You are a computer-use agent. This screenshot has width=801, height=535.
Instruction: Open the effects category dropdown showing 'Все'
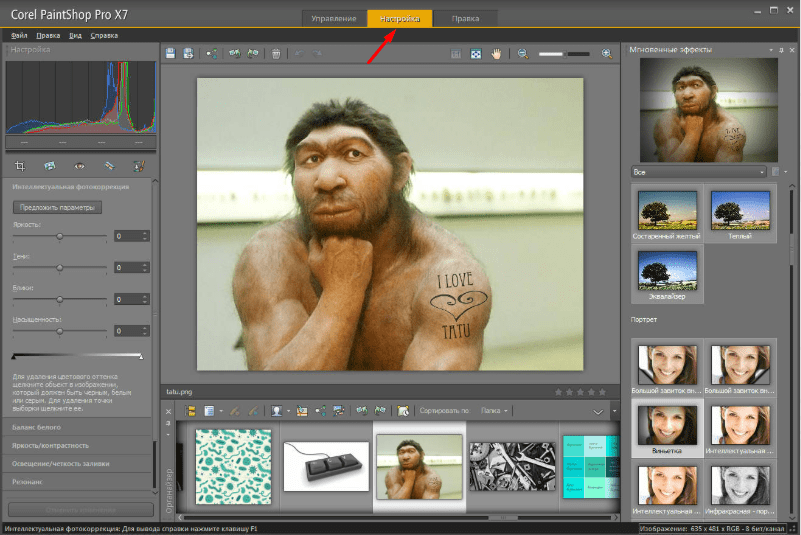click(x=698, y=172)
